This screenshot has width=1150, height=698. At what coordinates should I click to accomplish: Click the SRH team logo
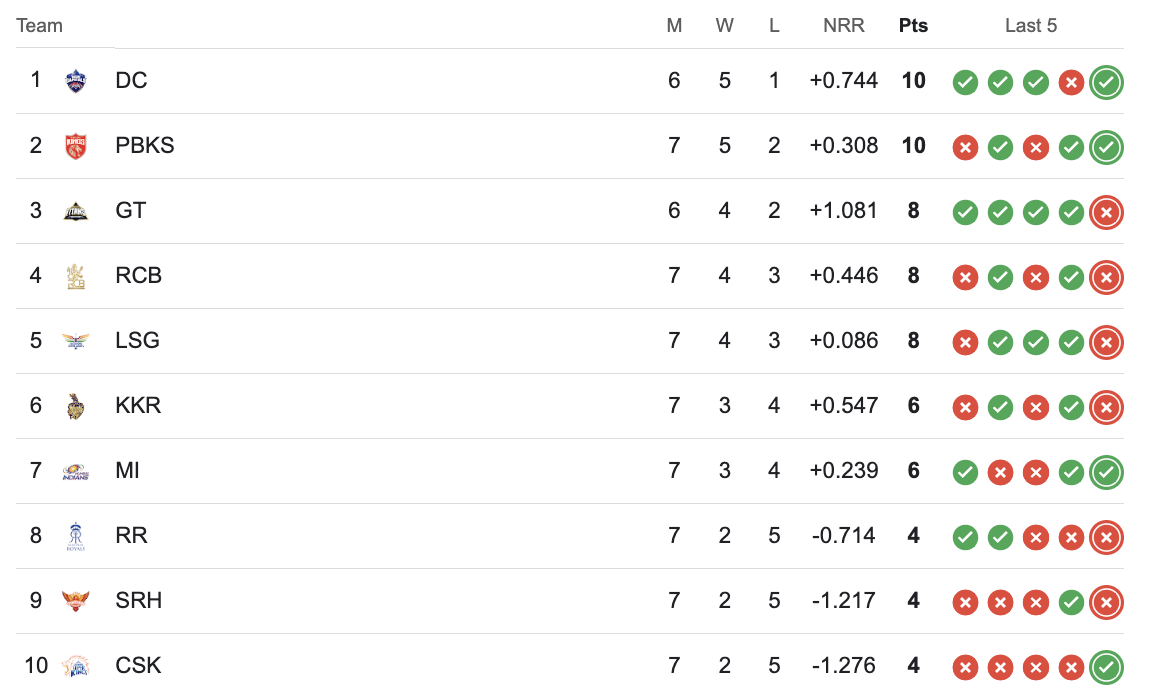(x=76, y=600)
